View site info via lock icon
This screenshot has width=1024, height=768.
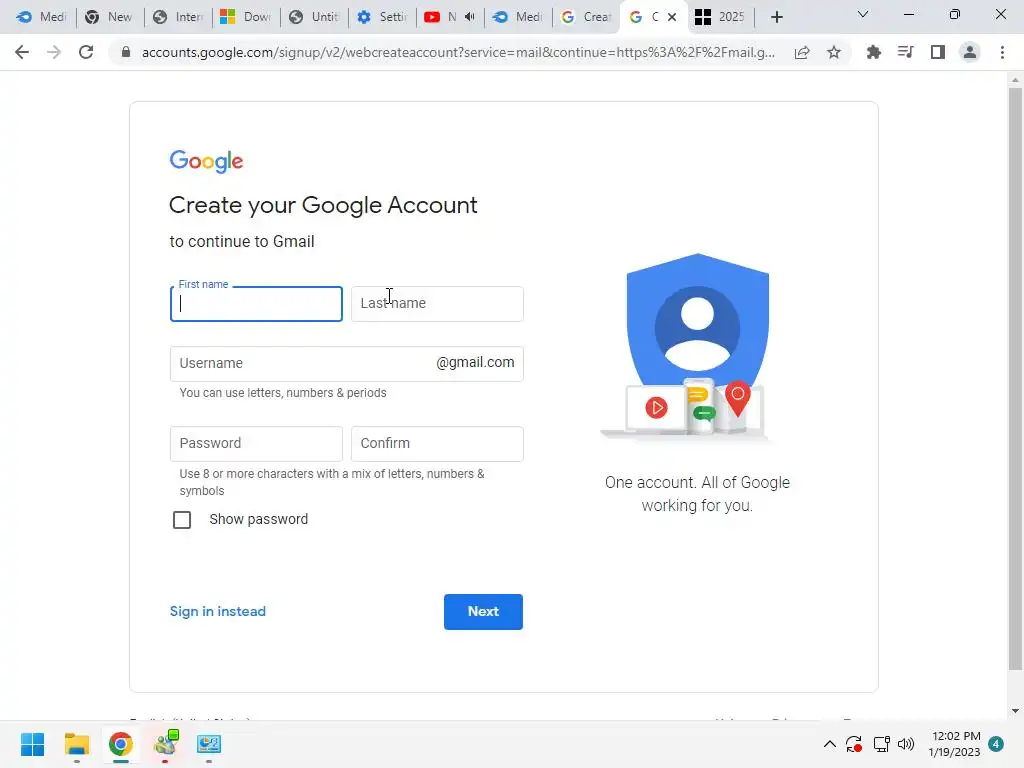pos(126,52)
